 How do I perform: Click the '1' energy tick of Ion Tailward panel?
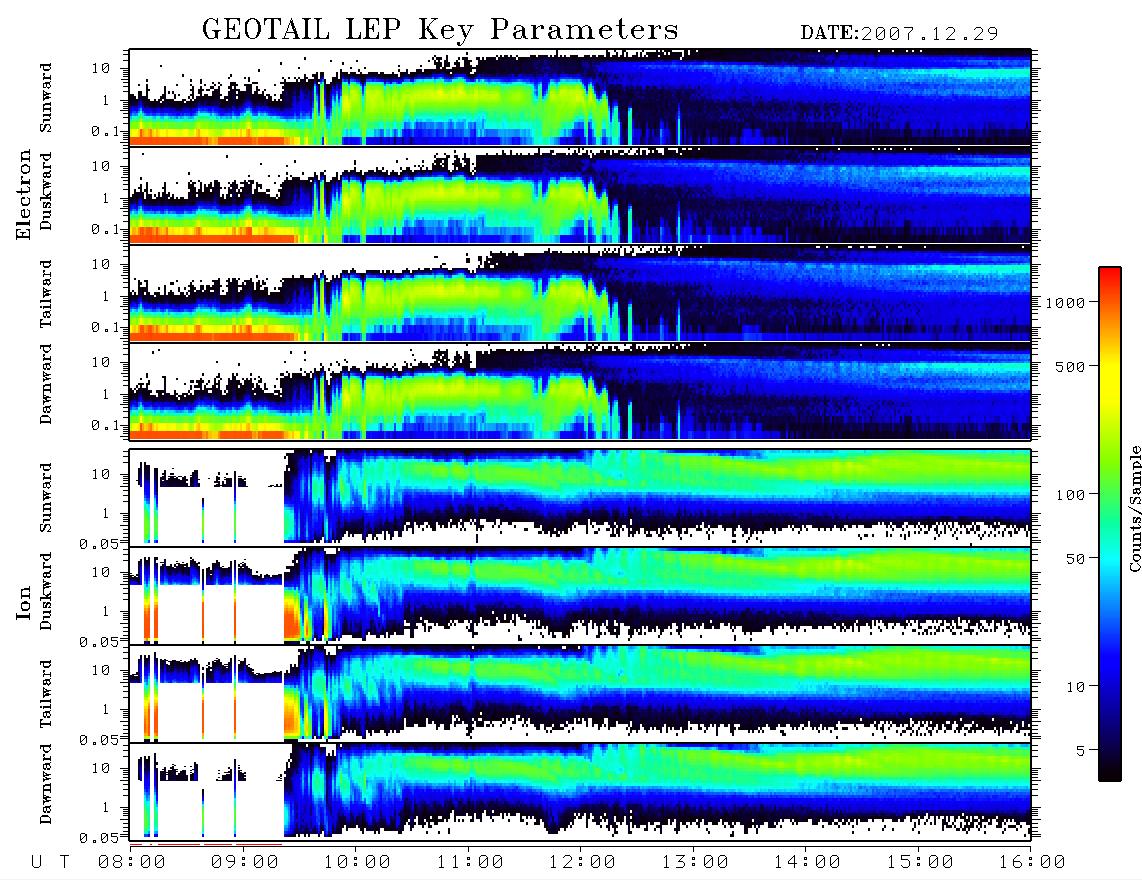coord(106,709)
